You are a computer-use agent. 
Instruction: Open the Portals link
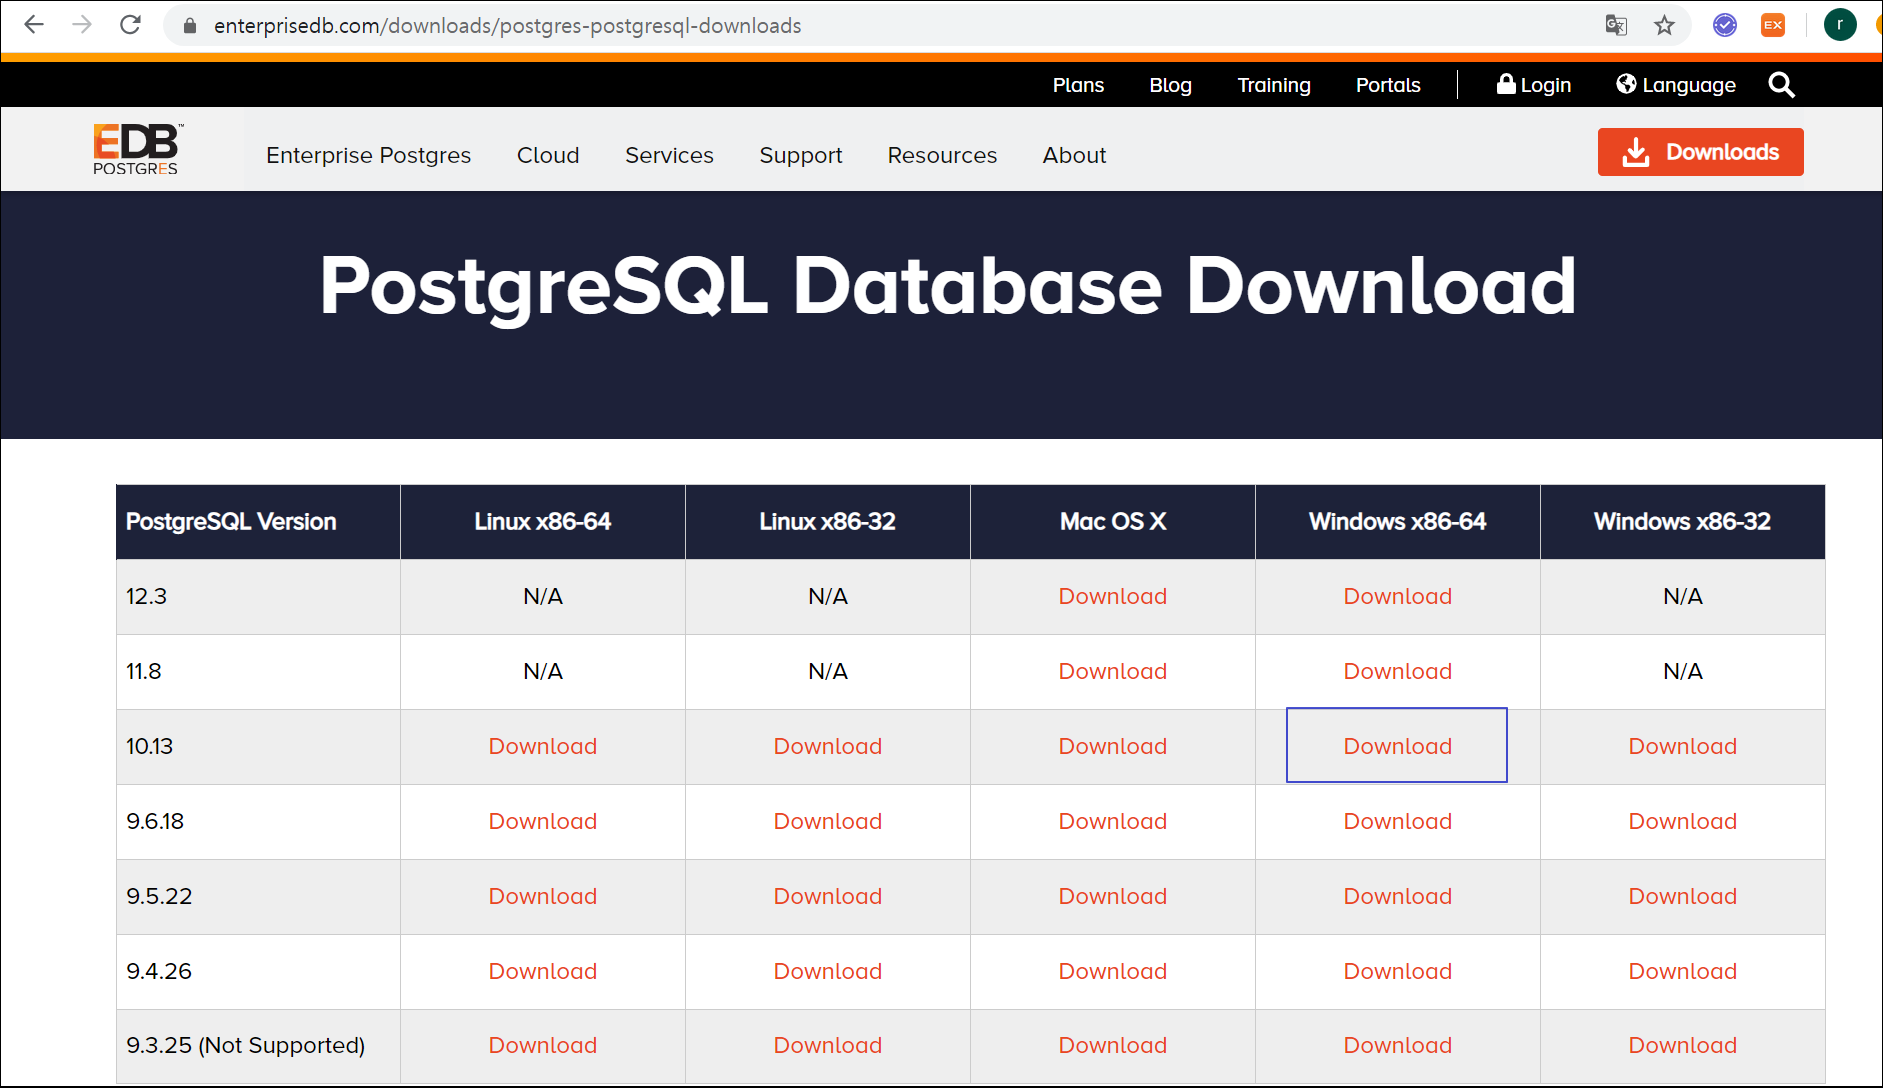point(1388,85)
